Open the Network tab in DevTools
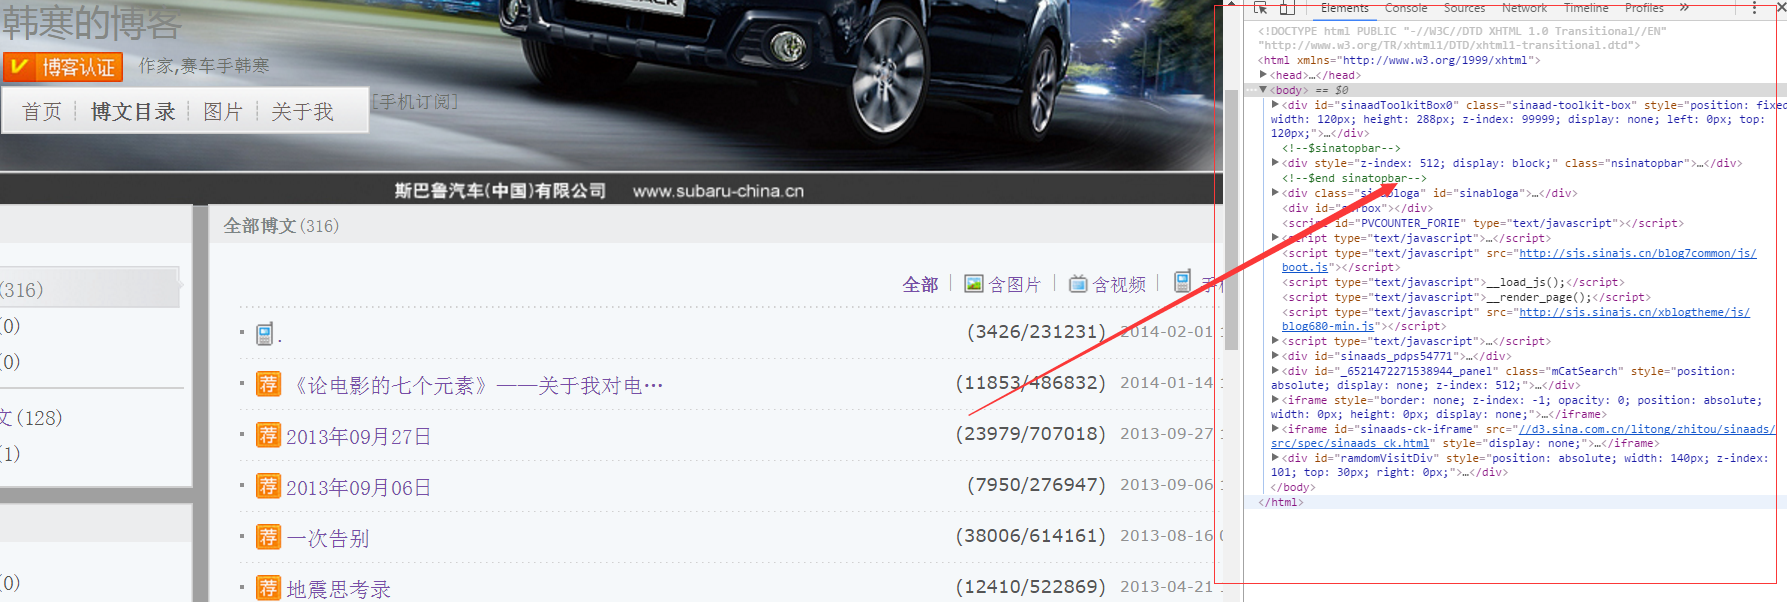The image size is (1787, 602). [x=1524, y=8]
